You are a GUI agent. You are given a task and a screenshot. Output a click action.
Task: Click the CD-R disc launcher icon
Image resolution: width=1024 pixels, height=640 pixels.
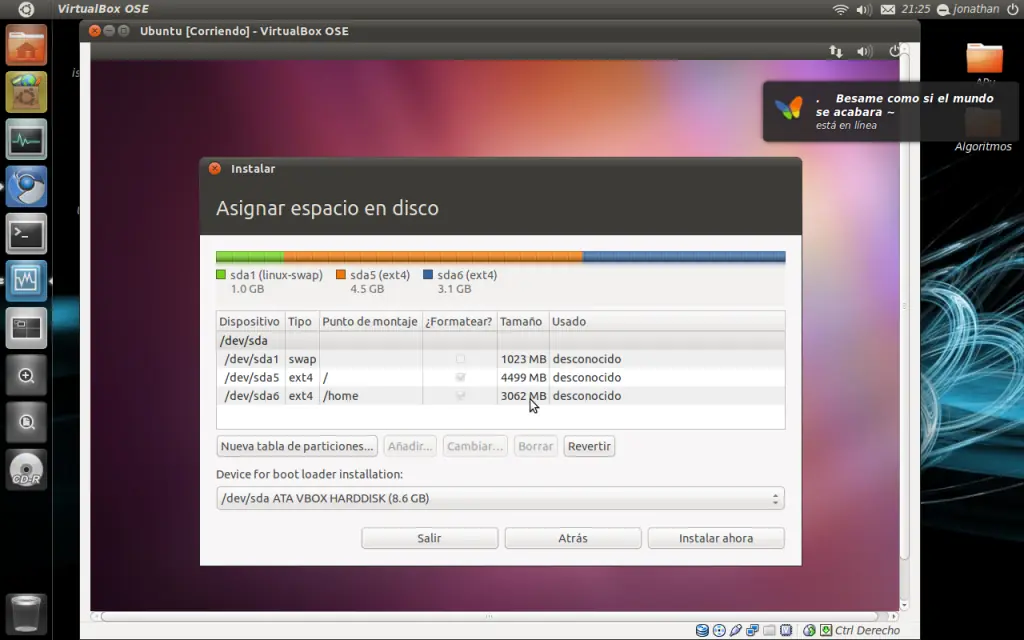tap(26, 470)
